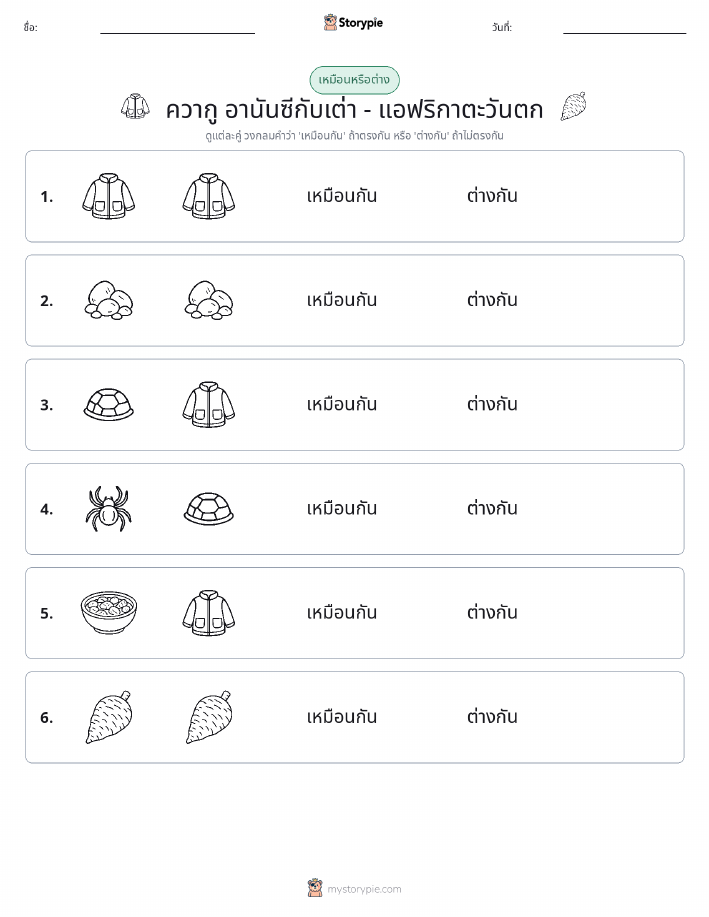Image resolution: width=709 pixels, height=917 pixels.
Task: Click the pinecone icon beside the title
Action: coord(573,106)
